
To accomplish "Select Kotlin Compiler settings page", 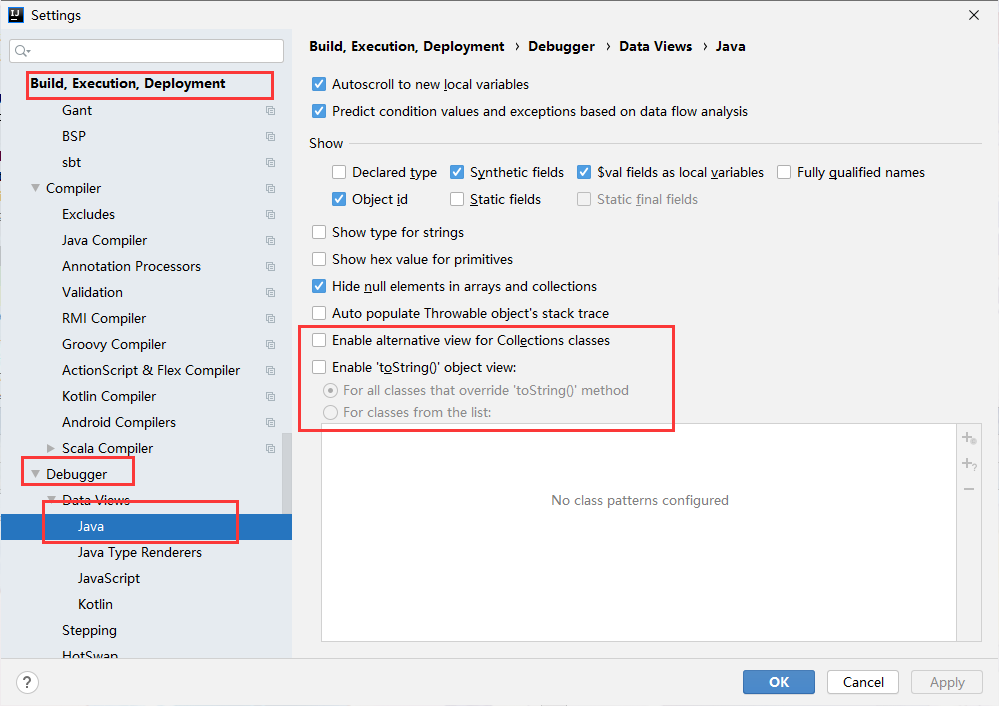I will pos(109,396).
